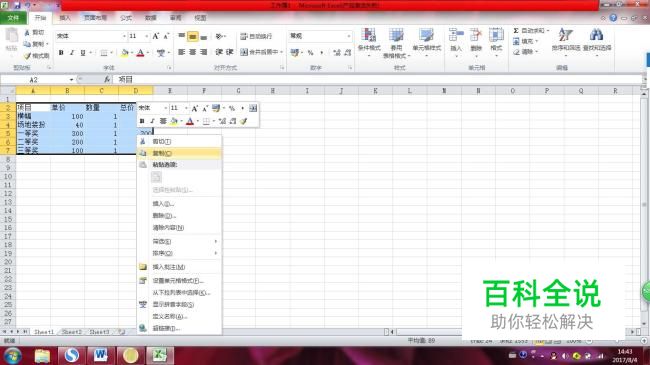
Task: Apply the red font color in the ribbon
Action: [141, 53]
